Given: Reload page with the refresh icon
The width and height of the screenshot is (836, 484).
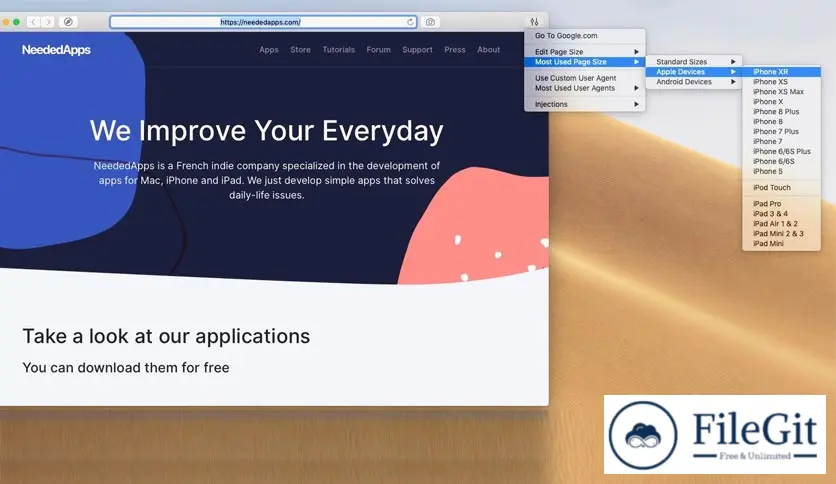Looking at the screenshot, I should click(x=410, y=22).
